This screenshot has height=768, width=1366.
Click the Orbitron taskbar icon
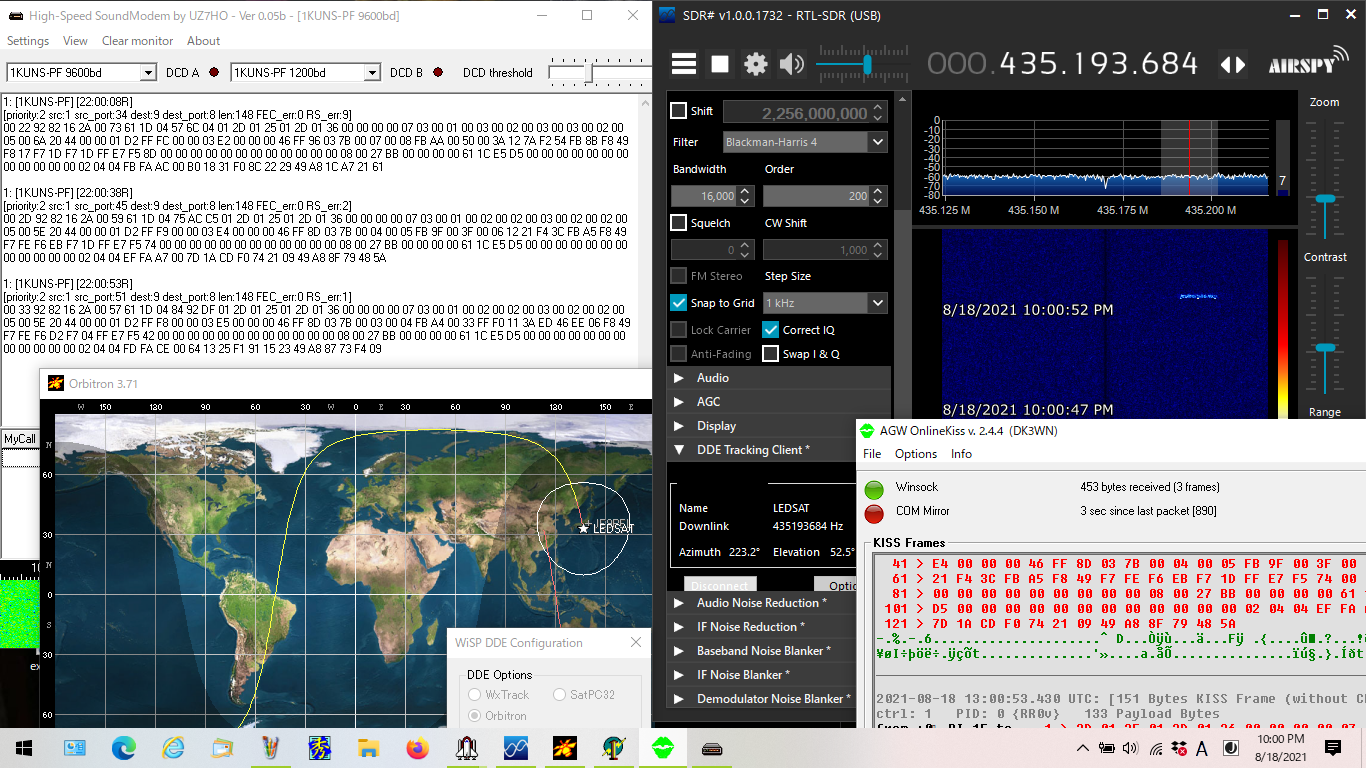click(x=565, y=747)
